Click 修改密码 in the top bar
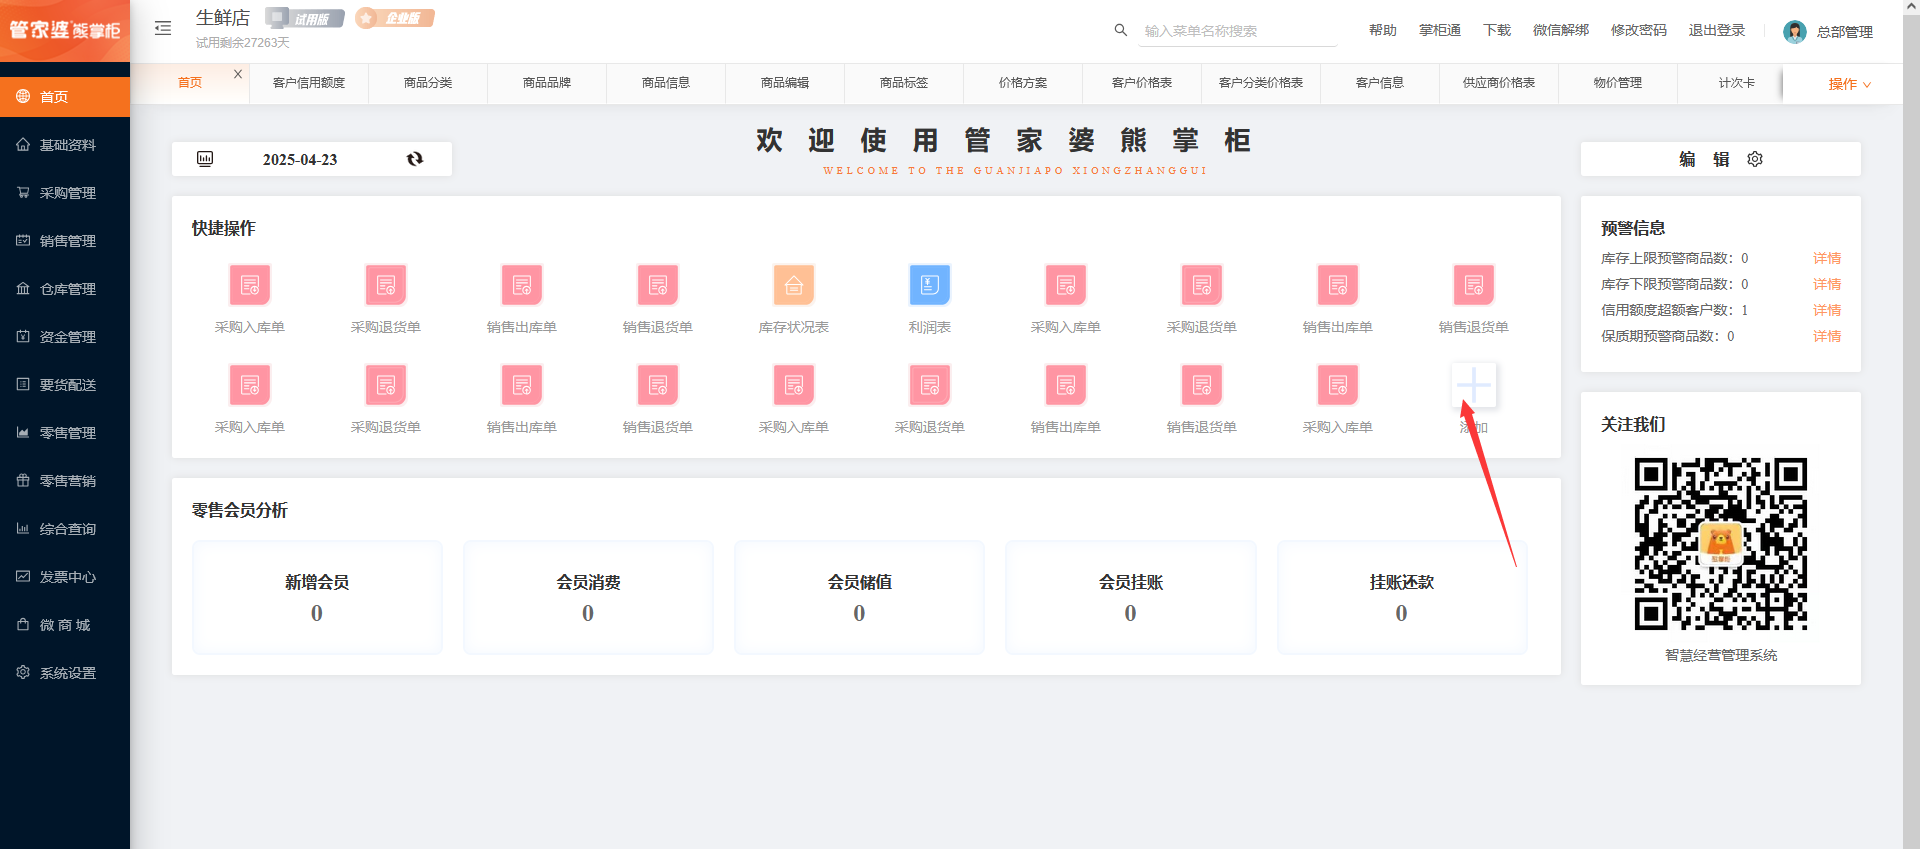The width and height of the screenshot is (1920, 849). (1639, 30)
